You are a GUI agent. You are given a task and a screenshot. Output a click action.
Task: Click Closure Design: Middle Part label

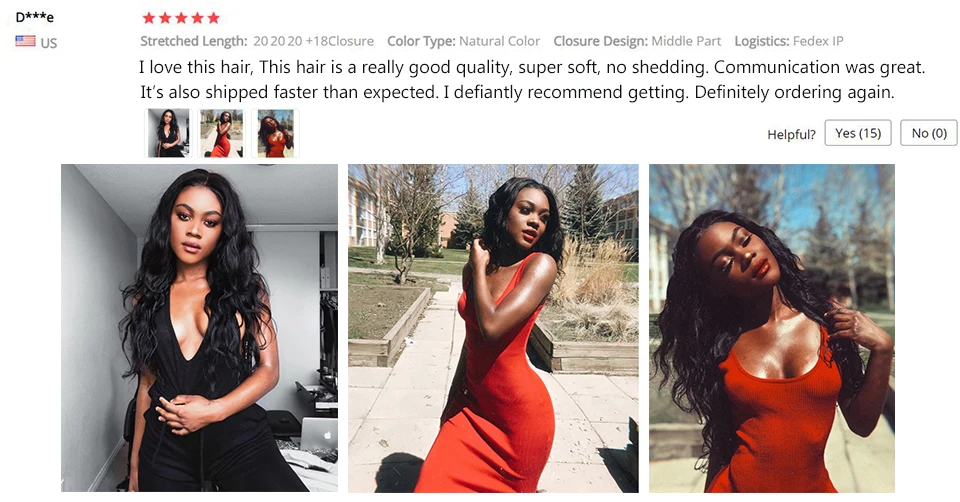coord(637,41)
